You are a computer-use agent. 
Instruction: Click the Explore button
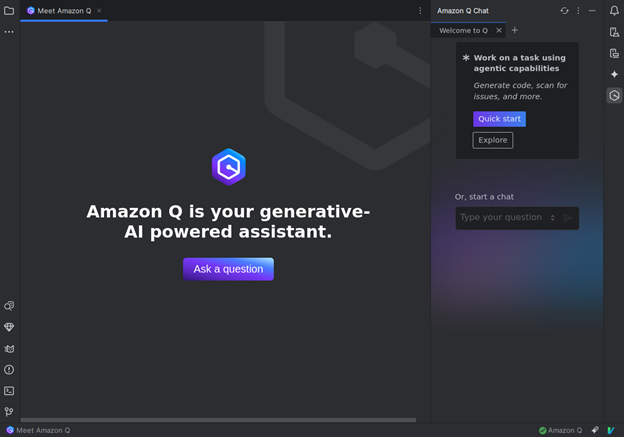[x=493, y=140]
